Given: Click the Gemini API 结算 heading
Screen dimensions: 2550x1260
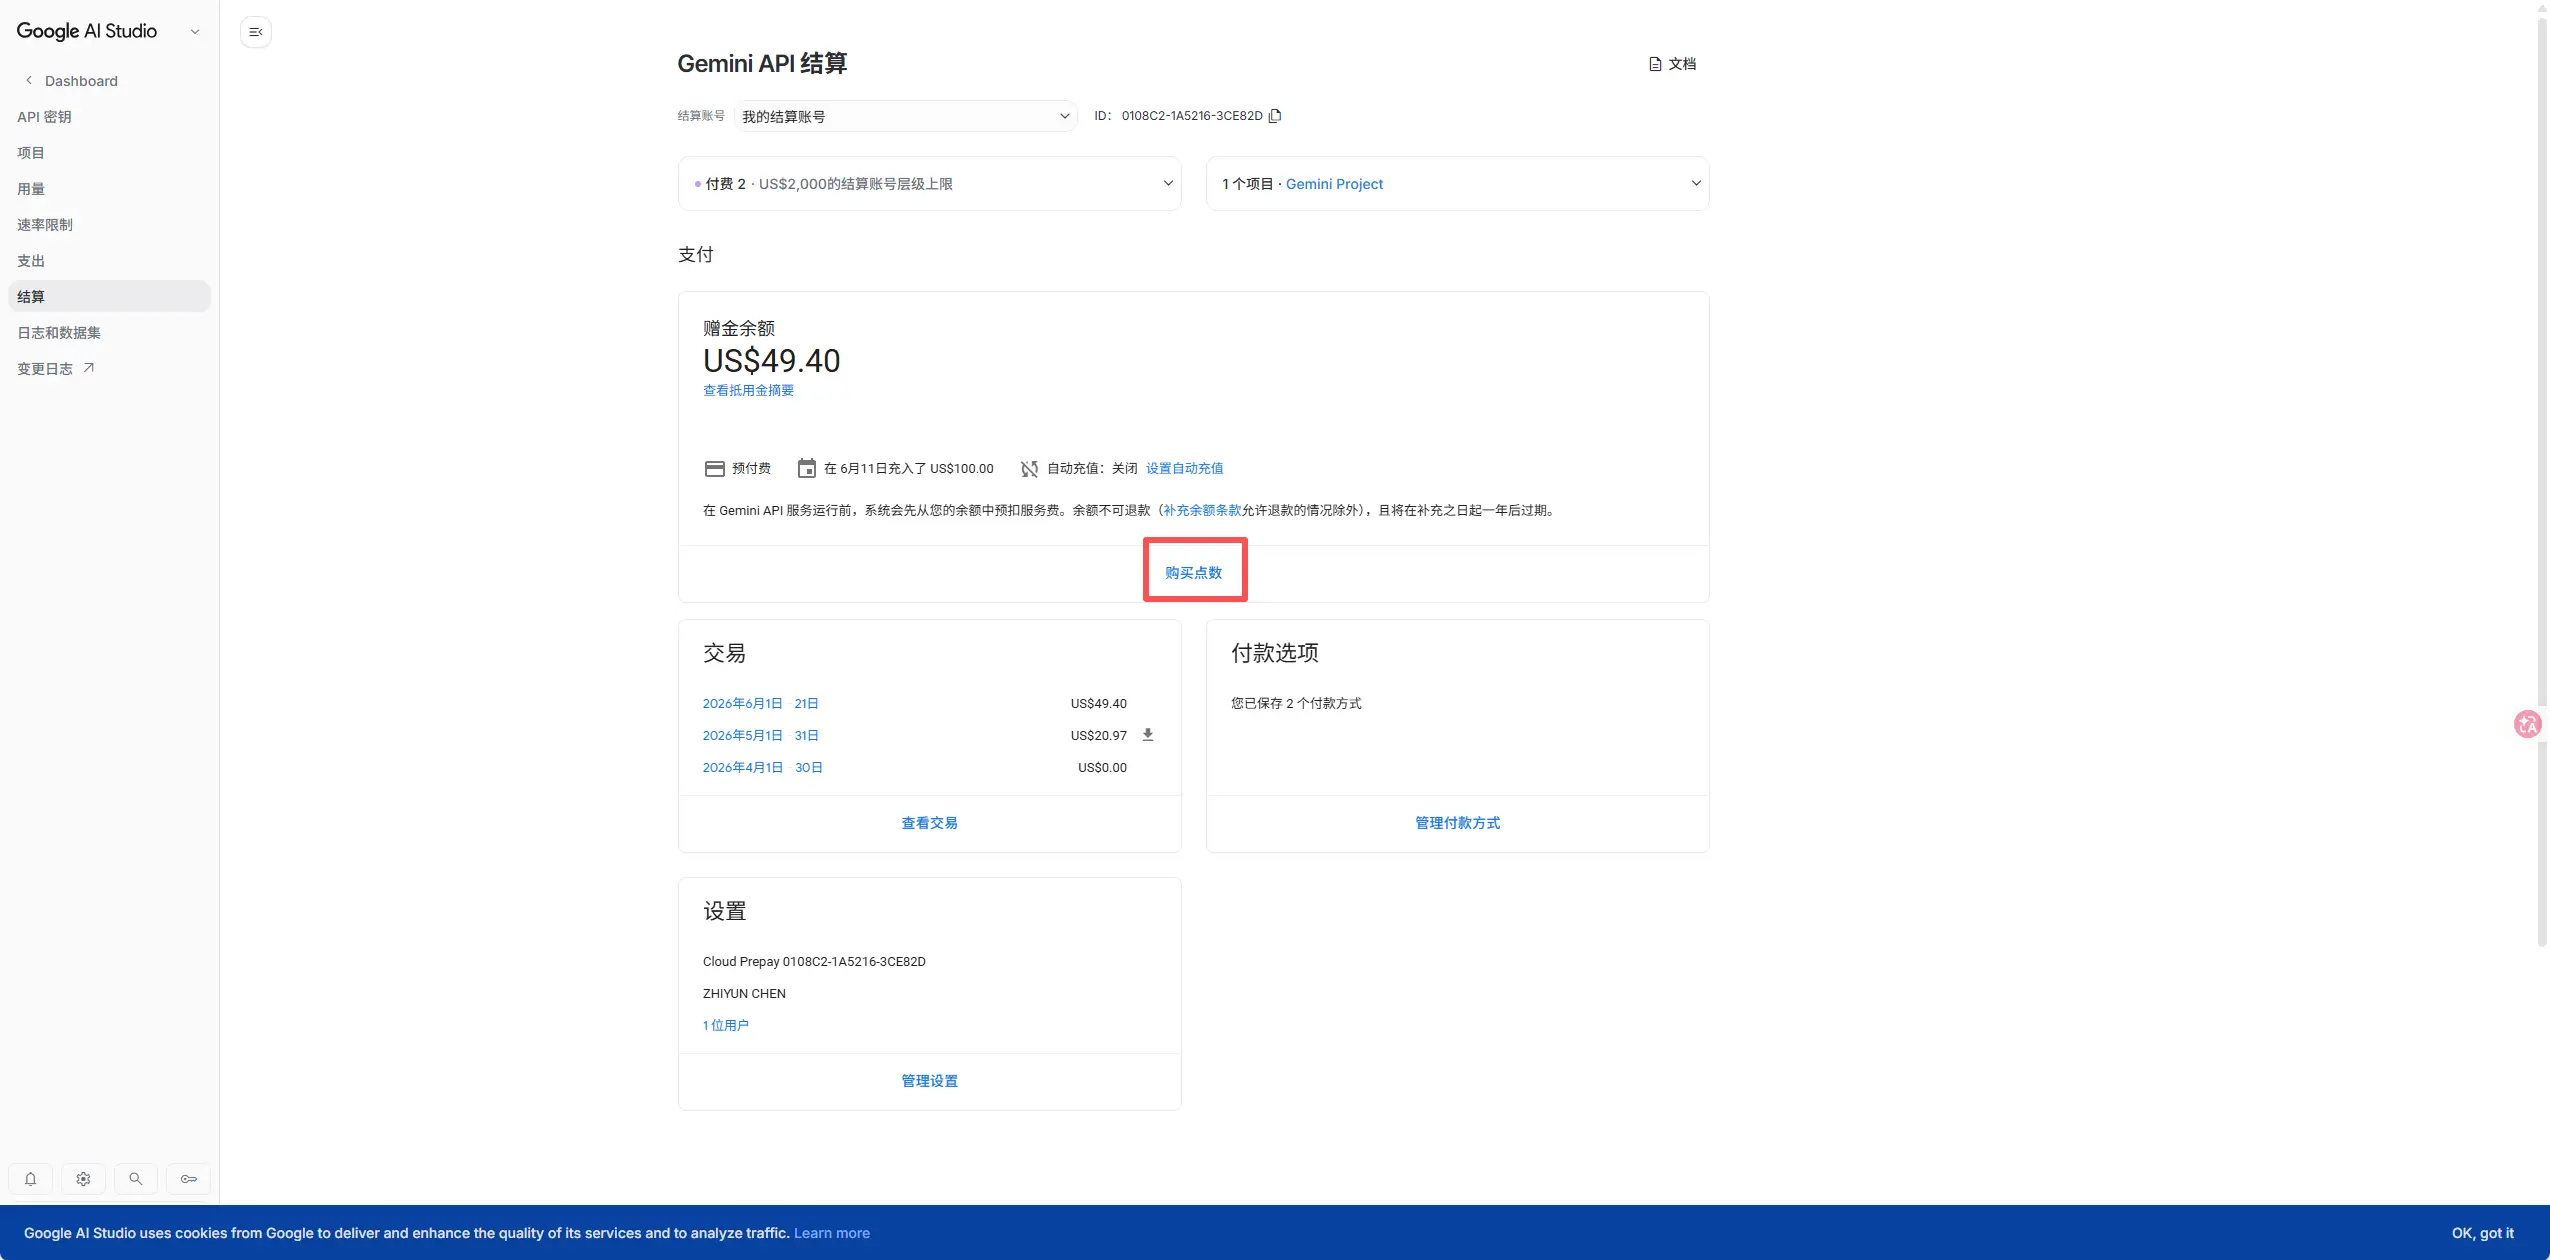Looking at the screenshot, I should click(x=762, y=64).
